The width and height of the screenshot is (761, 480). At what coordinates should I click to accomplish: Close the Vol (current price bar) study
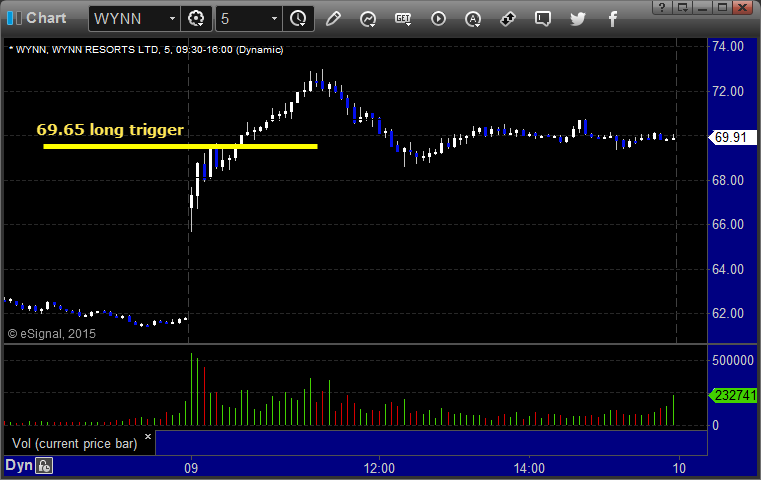(148, 436)
